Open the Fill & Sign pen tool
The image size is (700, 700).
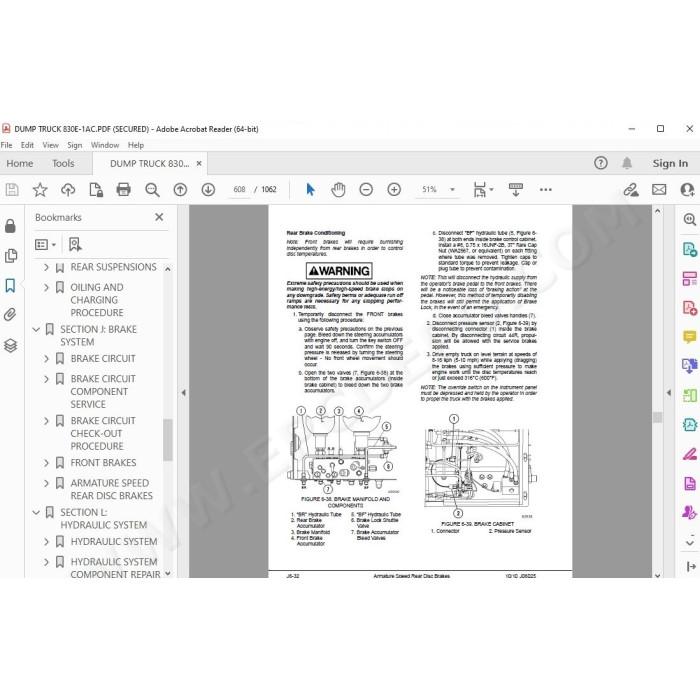click(689, 455)
